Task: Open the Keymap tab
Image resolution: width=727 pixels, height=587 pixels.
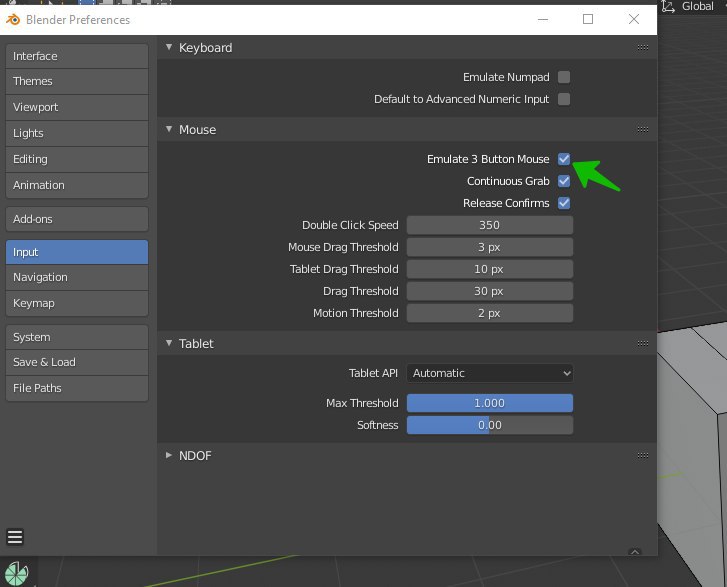Action: click(x=77, y=303)
